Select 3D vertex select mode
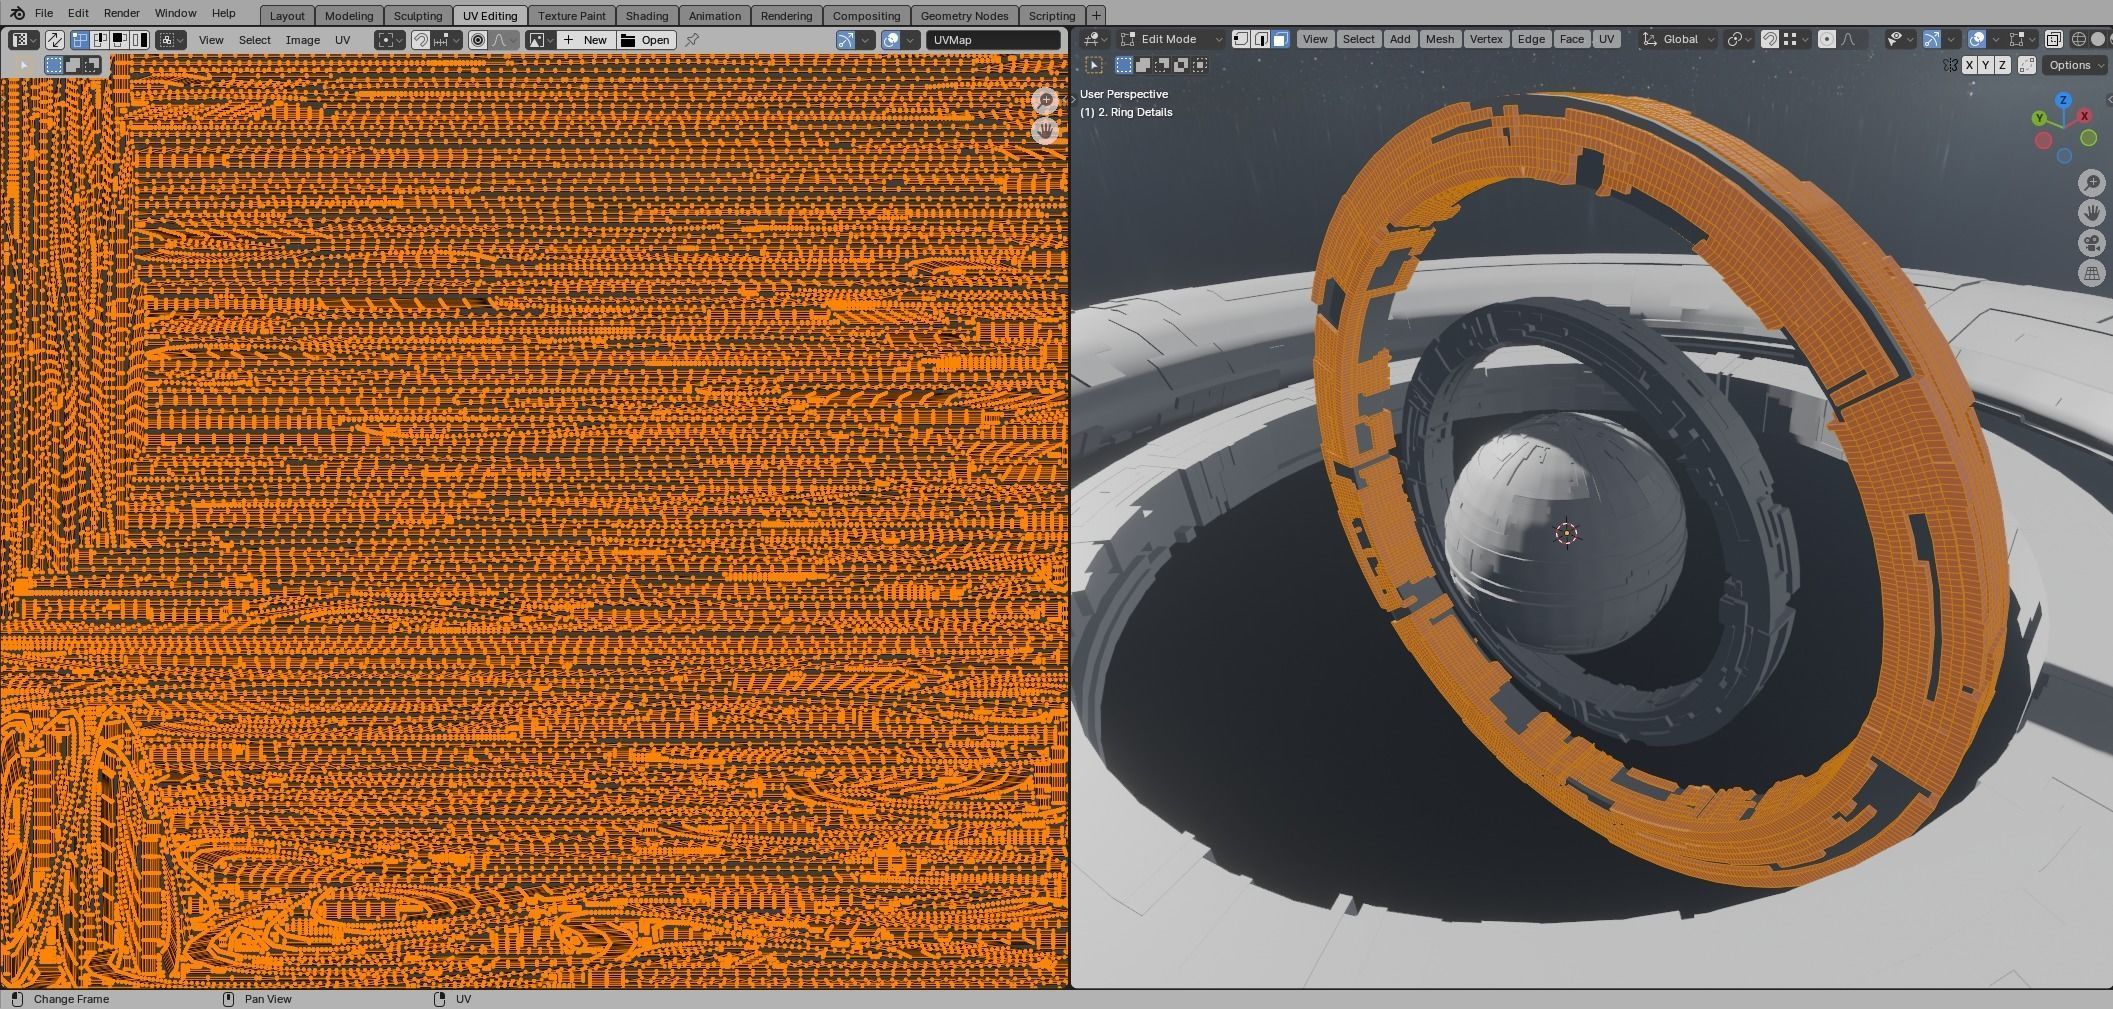This screenshot has height=1009, width=2113. tap(1241, 39)
